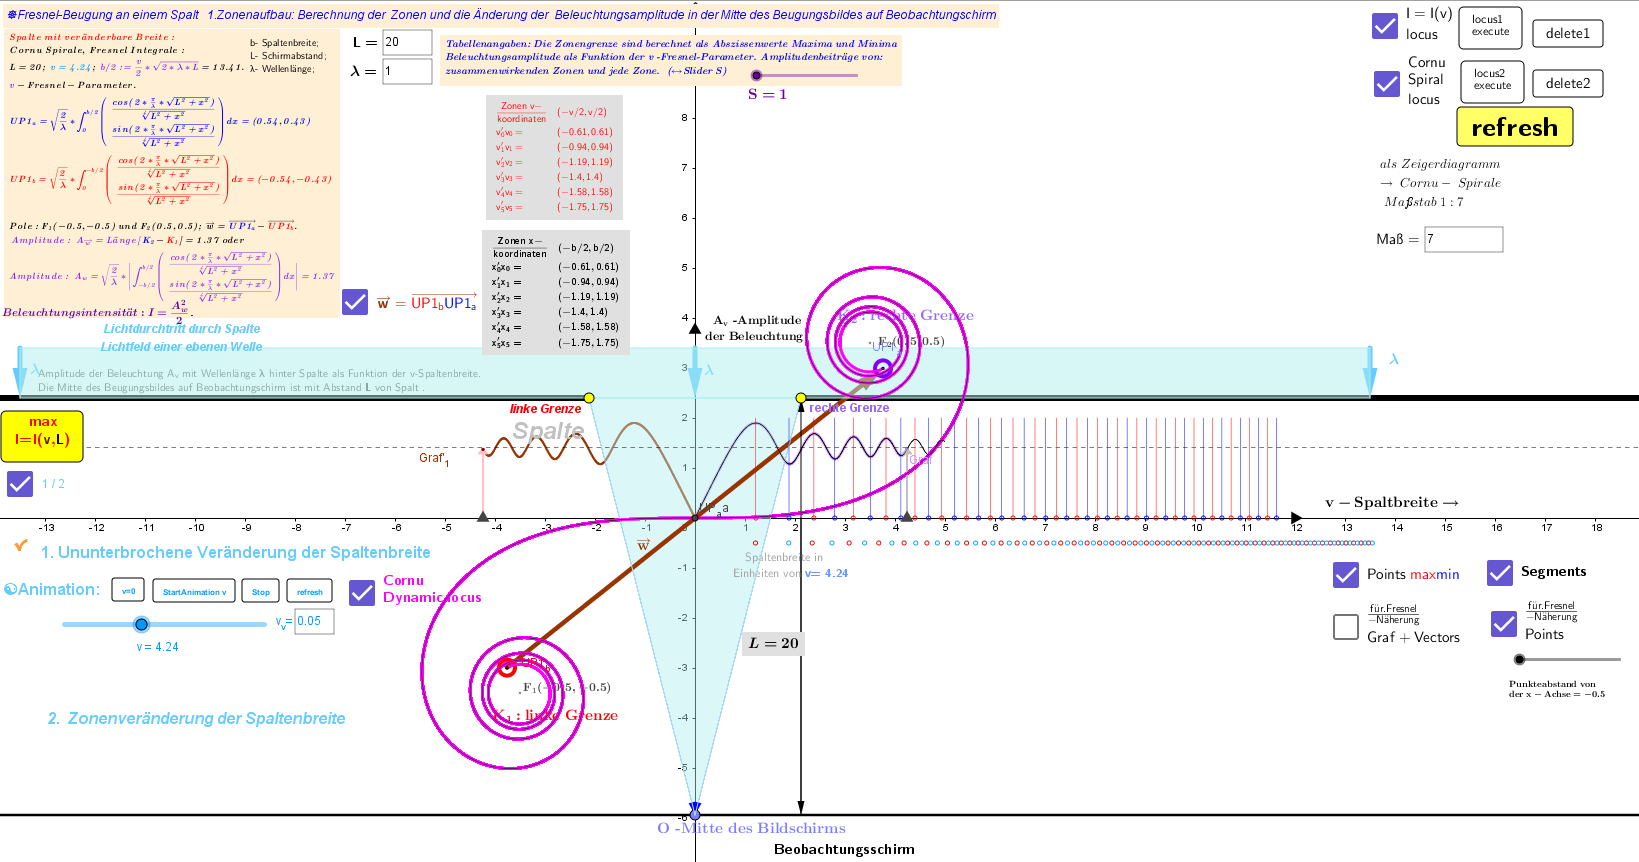
Task: Click the Punkteabstand slider knob
Action: 1520,659
